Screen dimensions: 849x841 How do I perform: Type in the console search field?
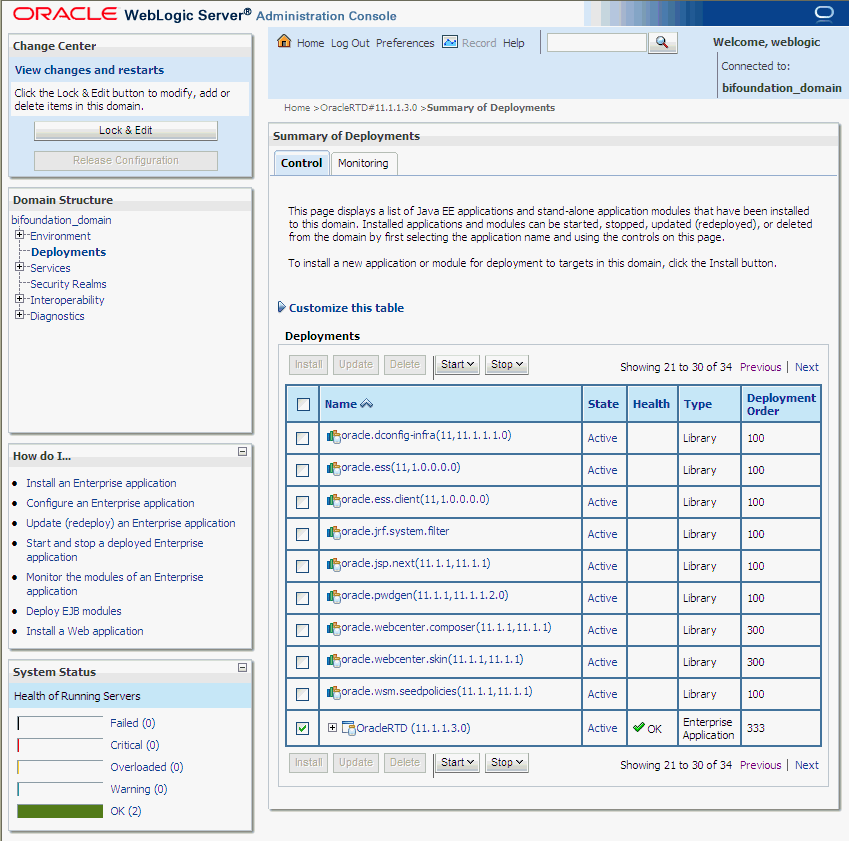point(595,43)
